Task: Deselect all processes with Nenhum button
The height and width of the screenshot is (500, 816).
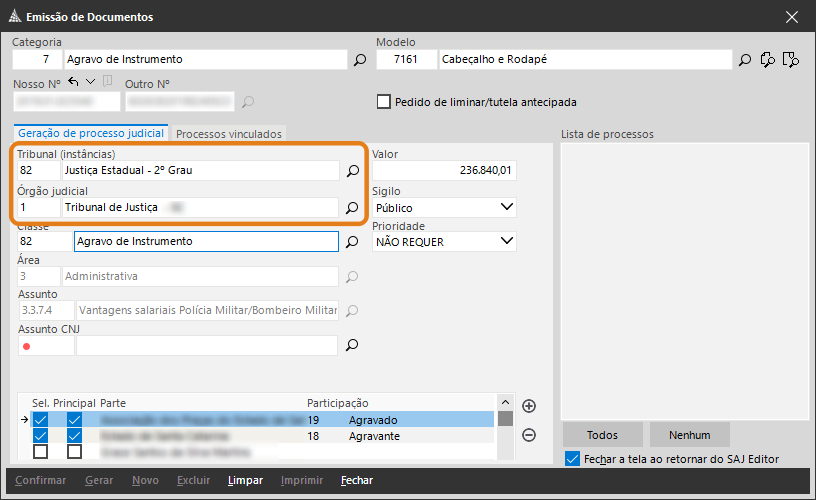Action: point(690,435)
